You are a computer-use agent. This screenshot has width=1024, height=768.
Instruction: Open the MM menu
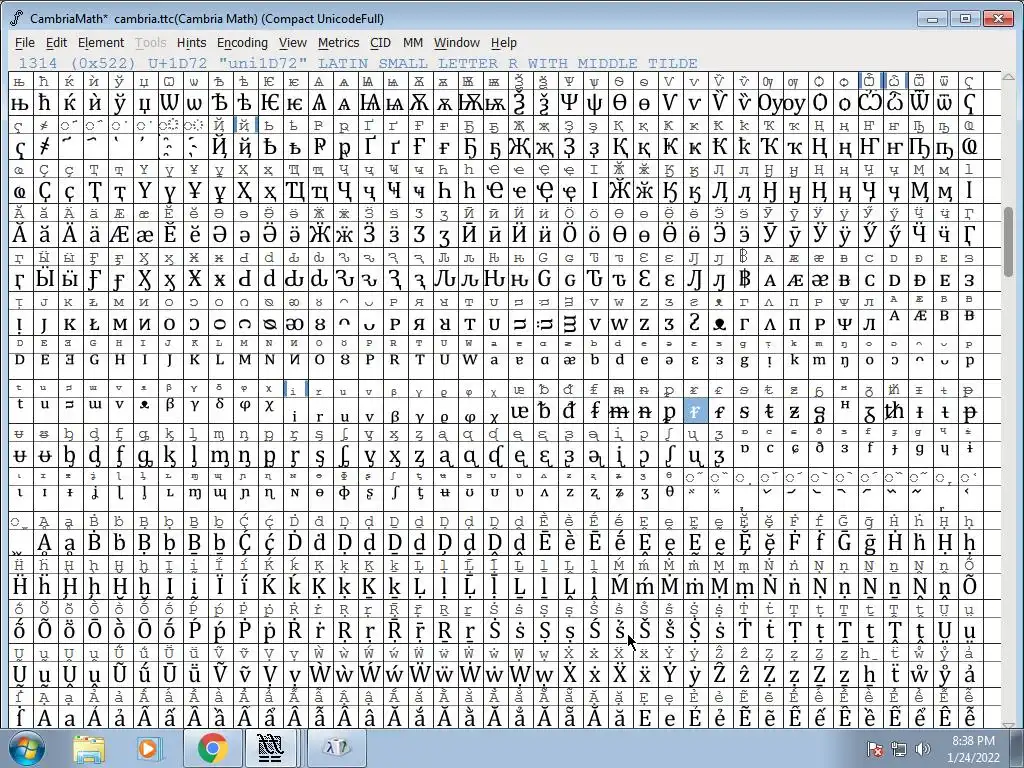[x=413, y=43]
